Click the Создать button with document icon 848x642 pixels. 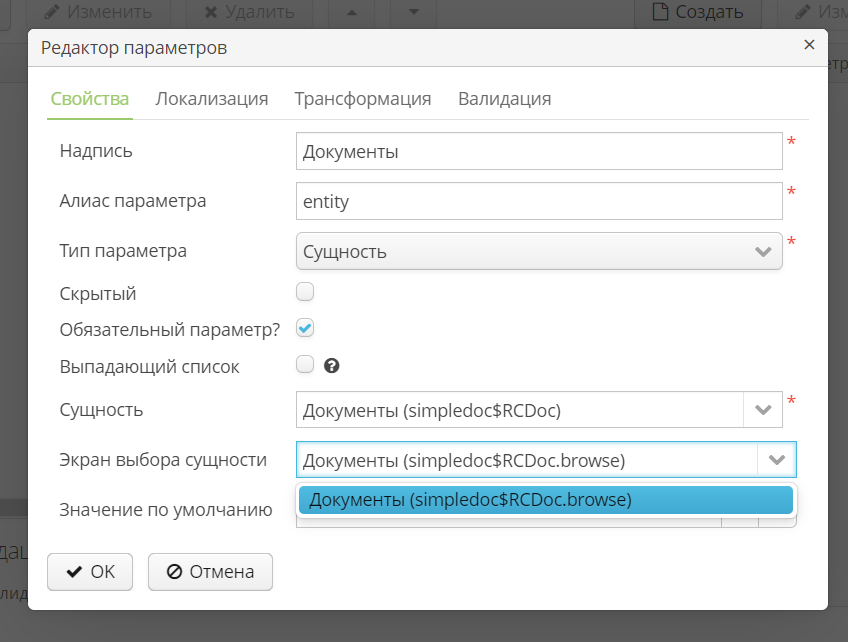(697, 12)
